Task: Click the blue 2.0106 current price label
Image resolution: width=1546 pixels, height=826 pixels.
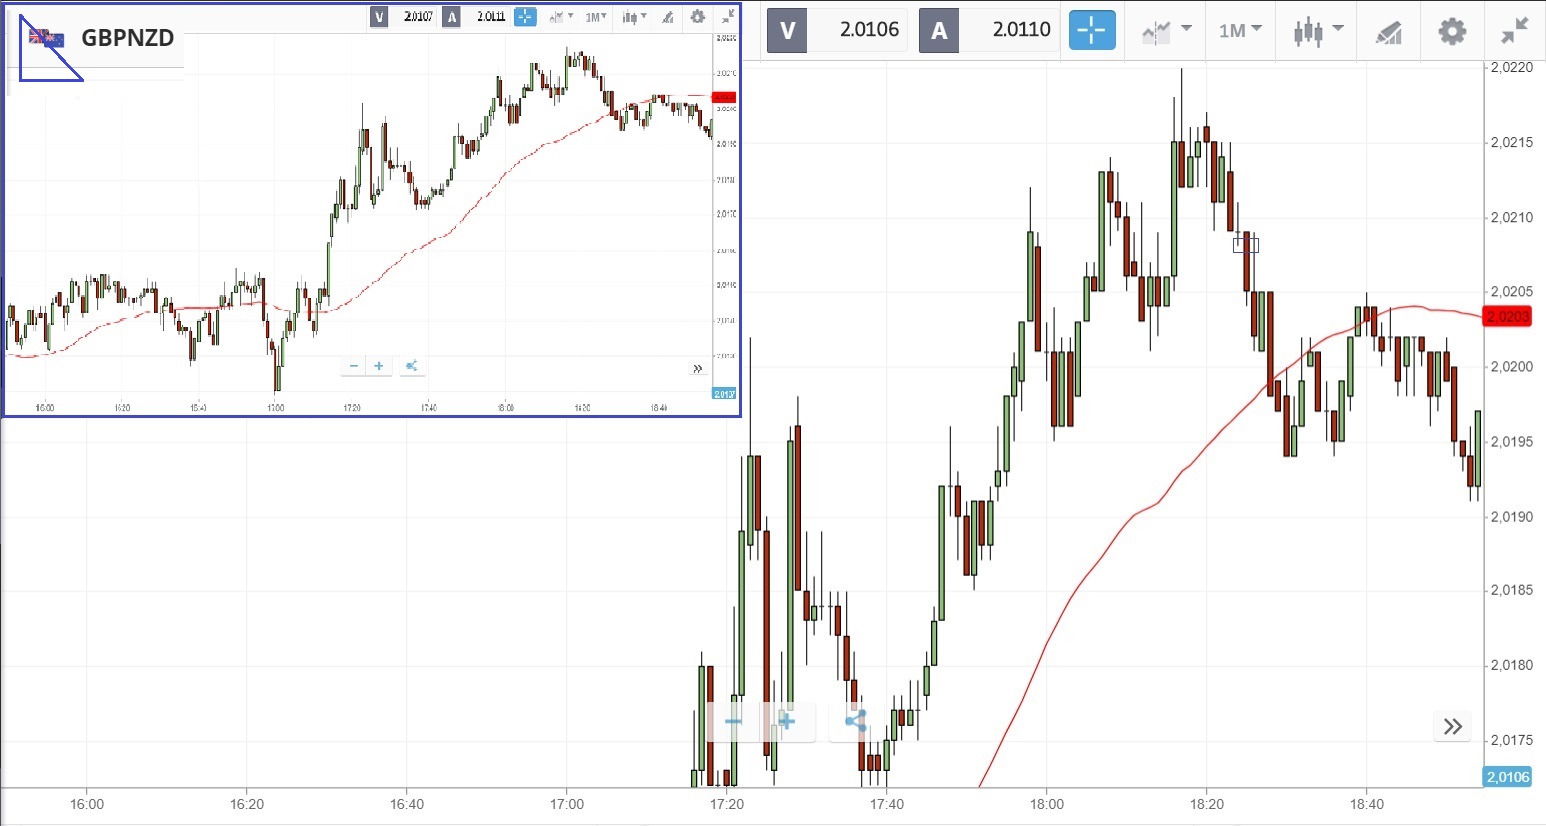Action: point(1507,777)
